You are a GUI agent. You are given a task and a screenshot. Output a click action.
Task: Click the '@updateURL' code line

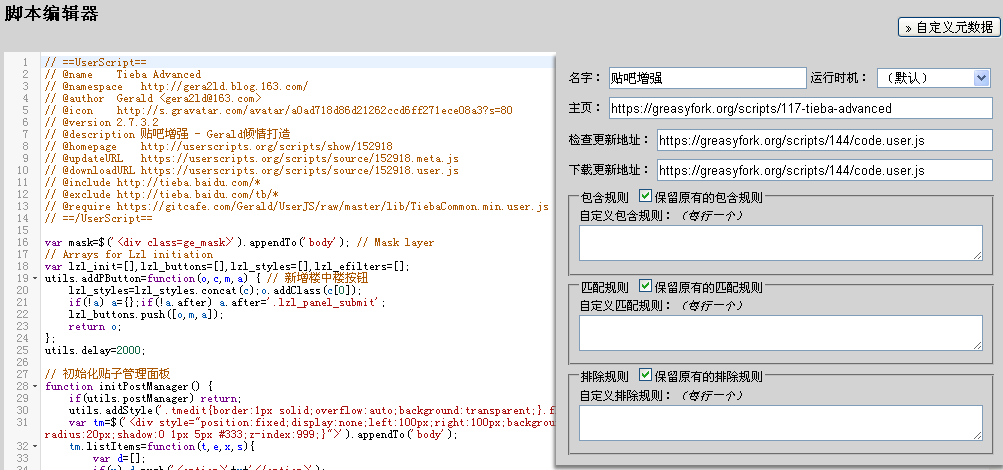click(x=252, y=159)
